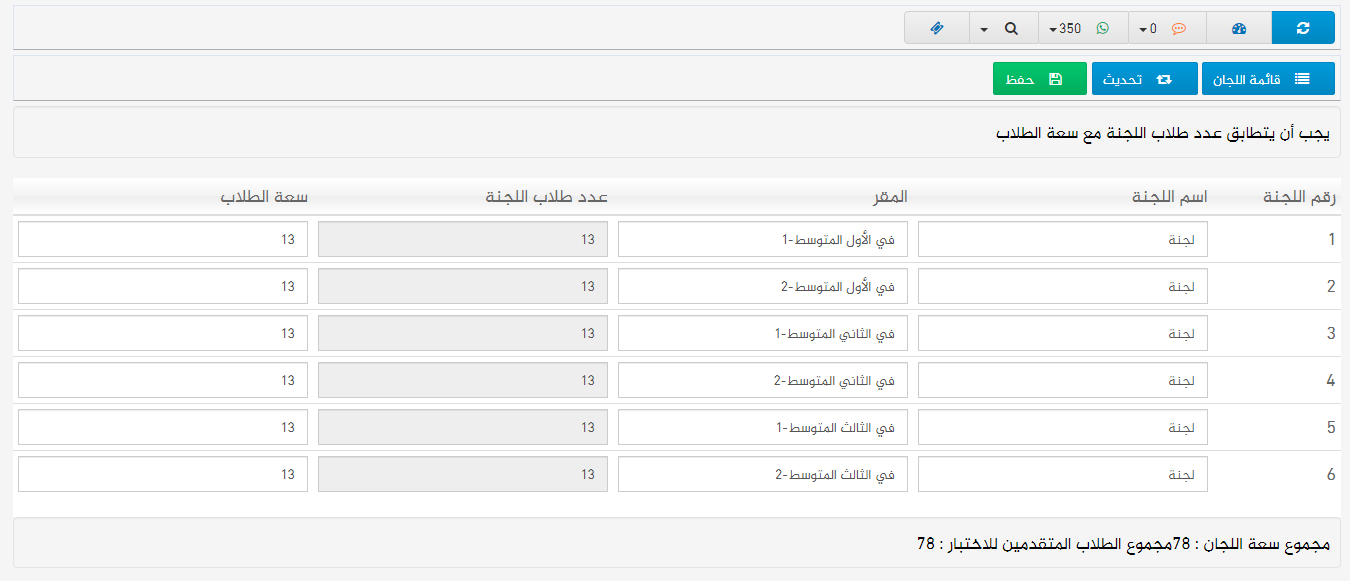This screenshot has width=1350, height=581.
Task: Select location field في الثالث المتوسط-1
Action: (x=762, y=427)
